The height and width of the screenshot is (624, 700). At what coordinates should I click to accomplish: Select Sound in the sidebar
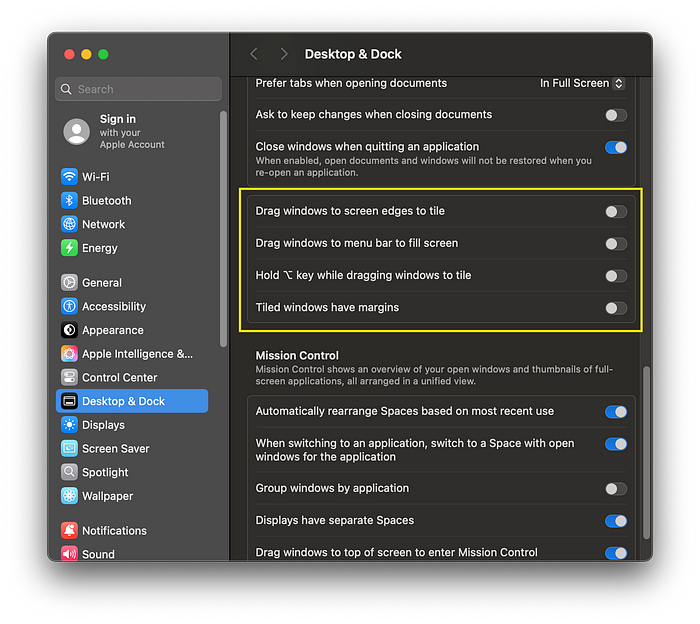132,554
